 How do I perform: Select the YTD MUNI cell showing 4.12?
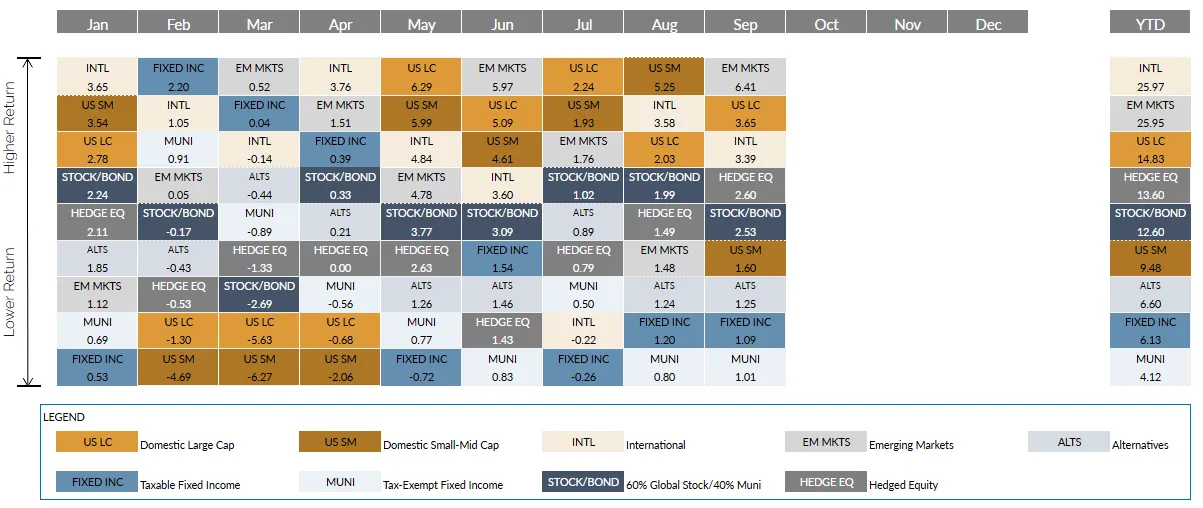pyautogui.click(x=1150, y=367)
